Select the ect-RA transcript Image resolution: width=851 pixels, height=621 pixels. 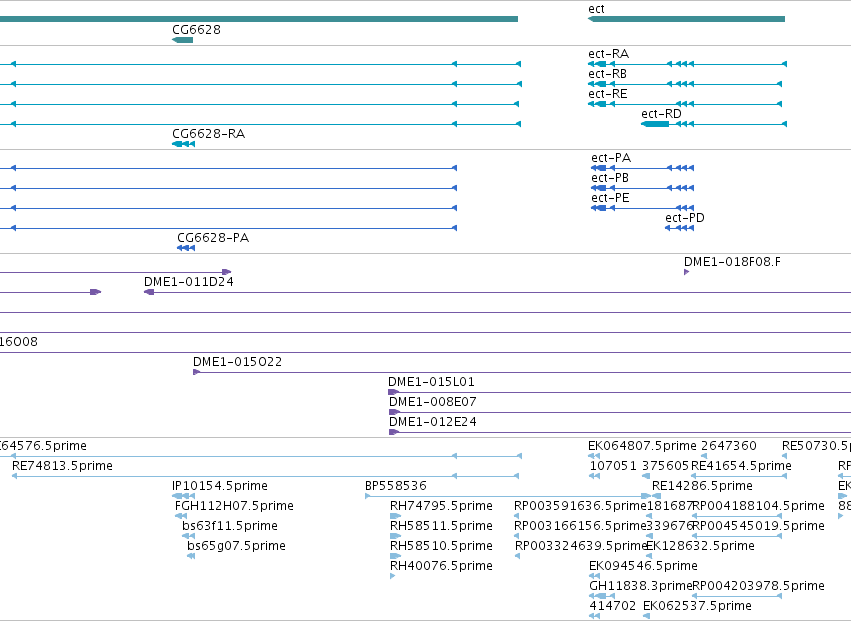point(688,64)
